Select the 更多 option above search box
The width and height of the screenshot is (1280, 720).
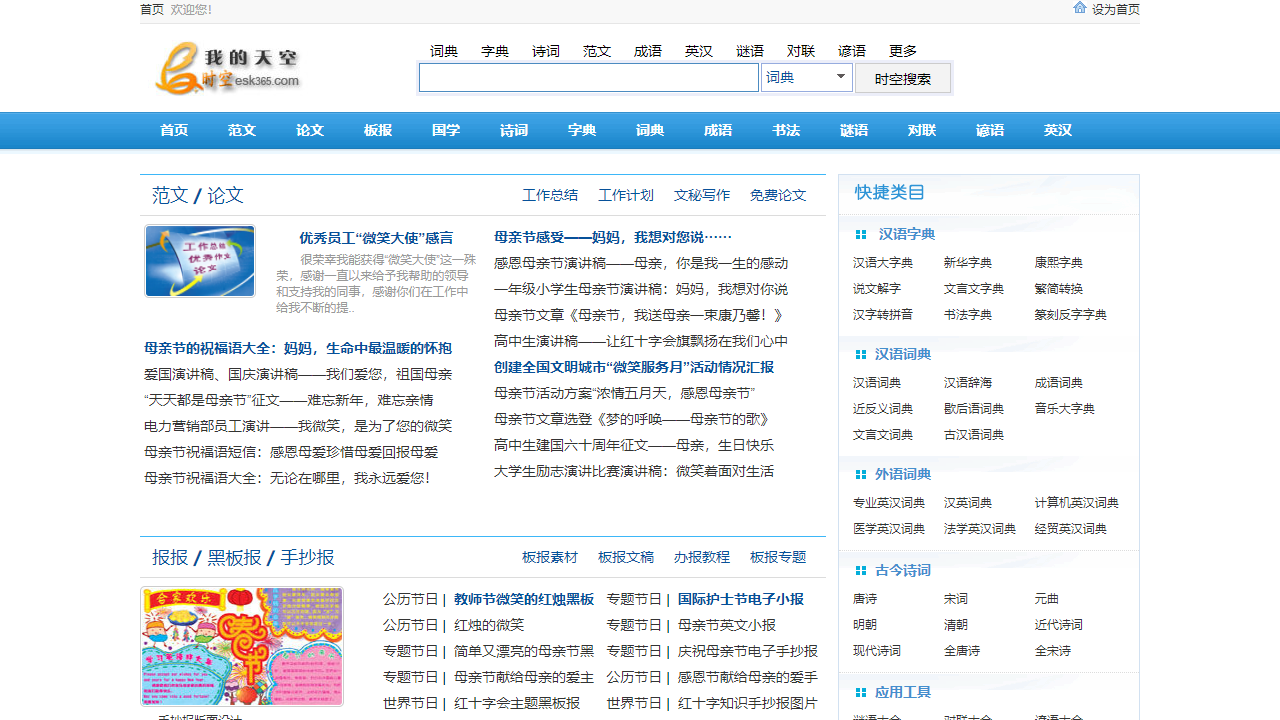click(902, 51)
